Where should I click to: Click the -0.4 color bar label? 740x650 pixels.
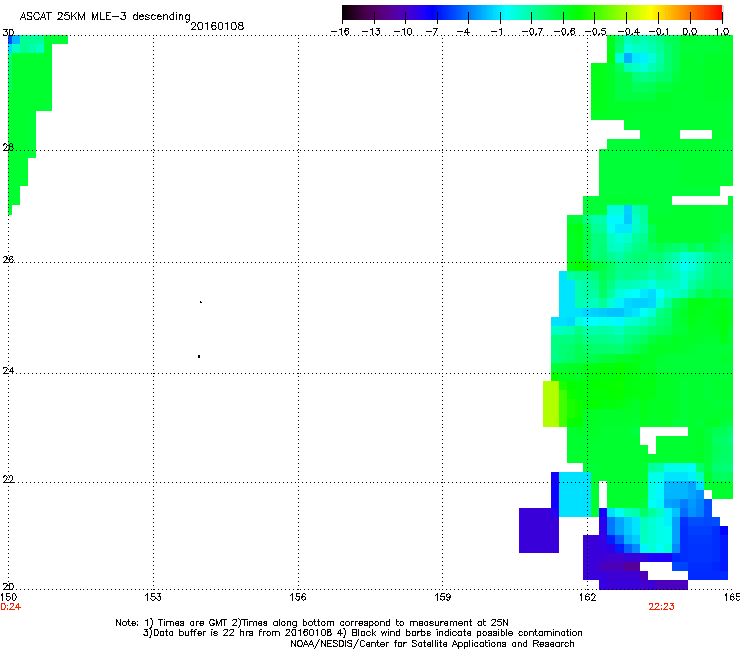click(628, 32)
